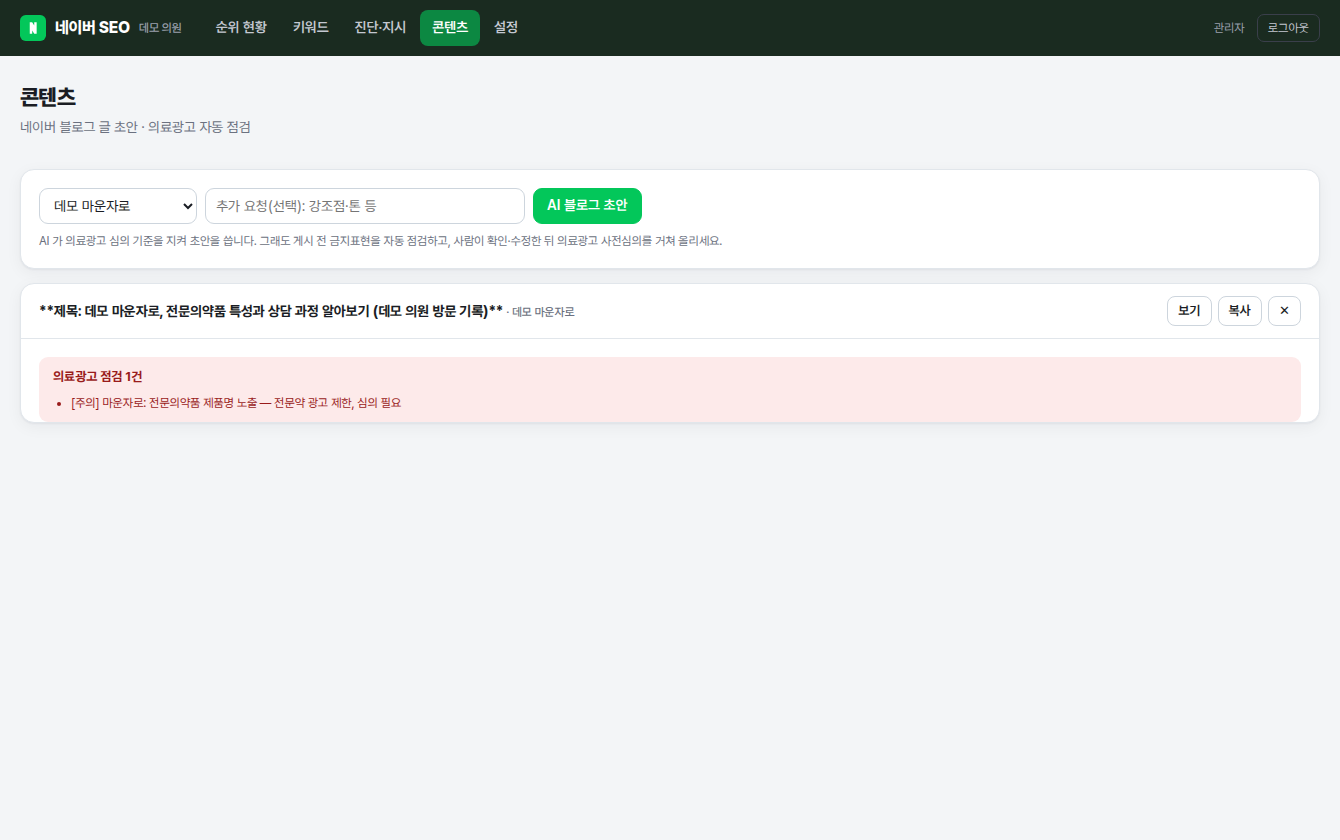
Task: Click the AI 블로그 초안 button
Action: [x=587, y=206]
